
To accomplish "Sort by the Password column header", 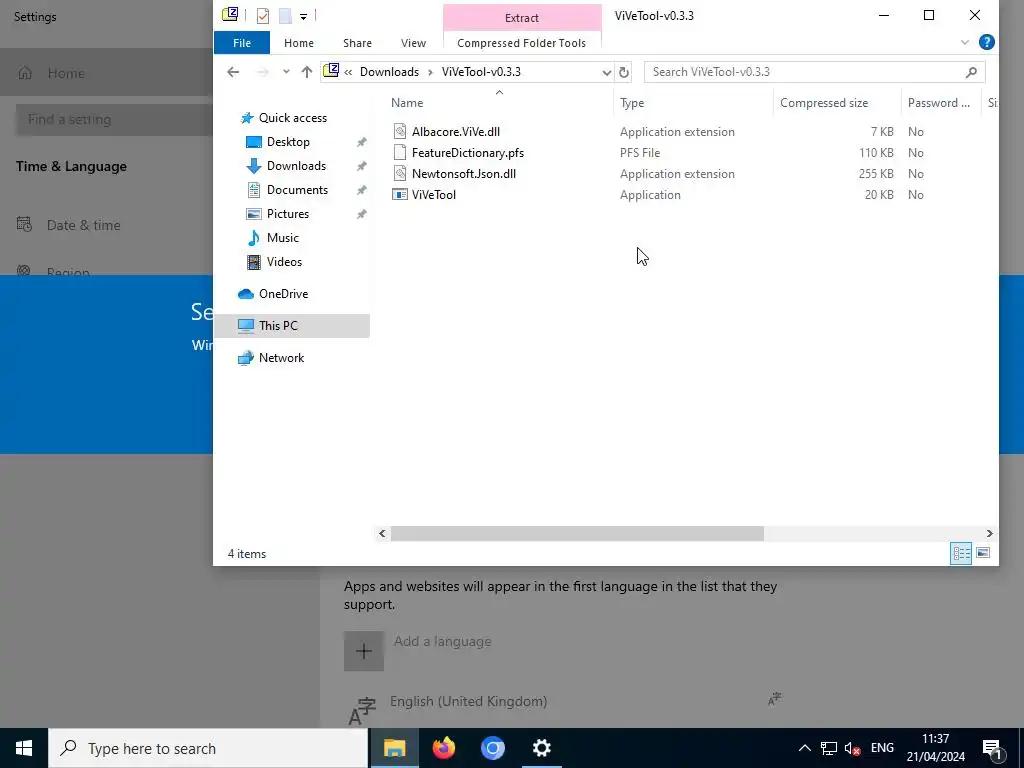I will [940, 103].
